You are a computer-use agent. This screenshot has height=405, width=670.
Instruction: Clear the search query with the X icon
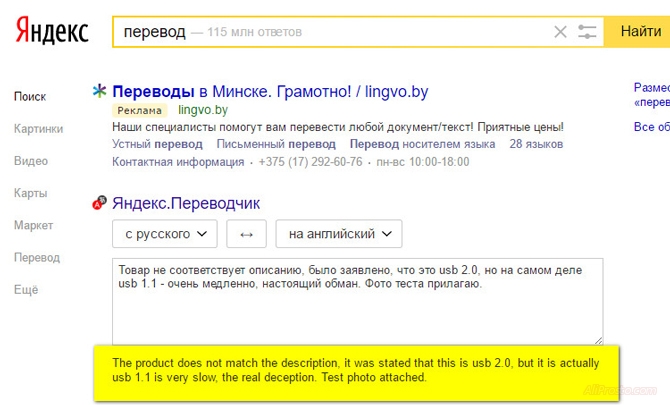(x=560, y=32)
